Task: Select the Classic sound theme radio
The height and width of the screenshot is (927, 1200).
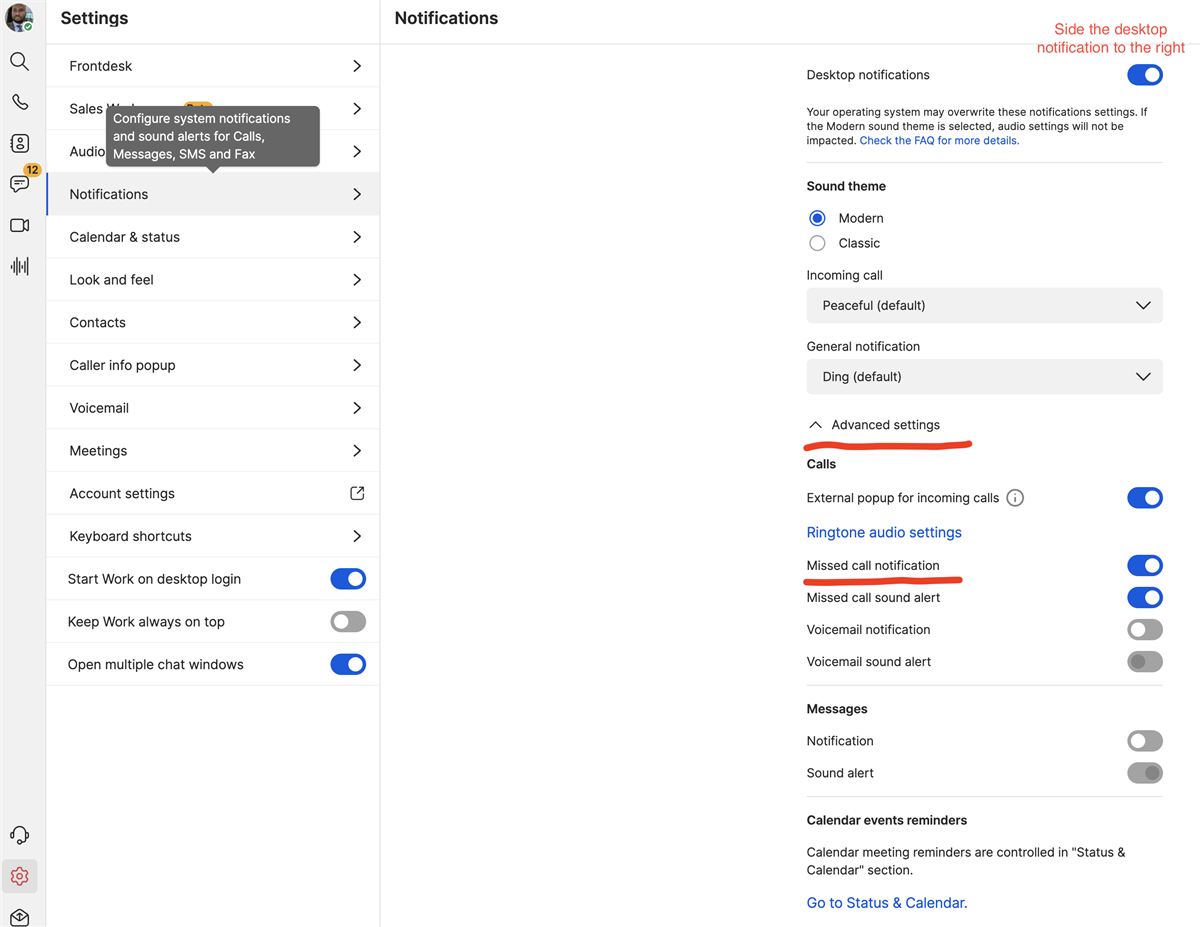Action: tap(817, 242)
